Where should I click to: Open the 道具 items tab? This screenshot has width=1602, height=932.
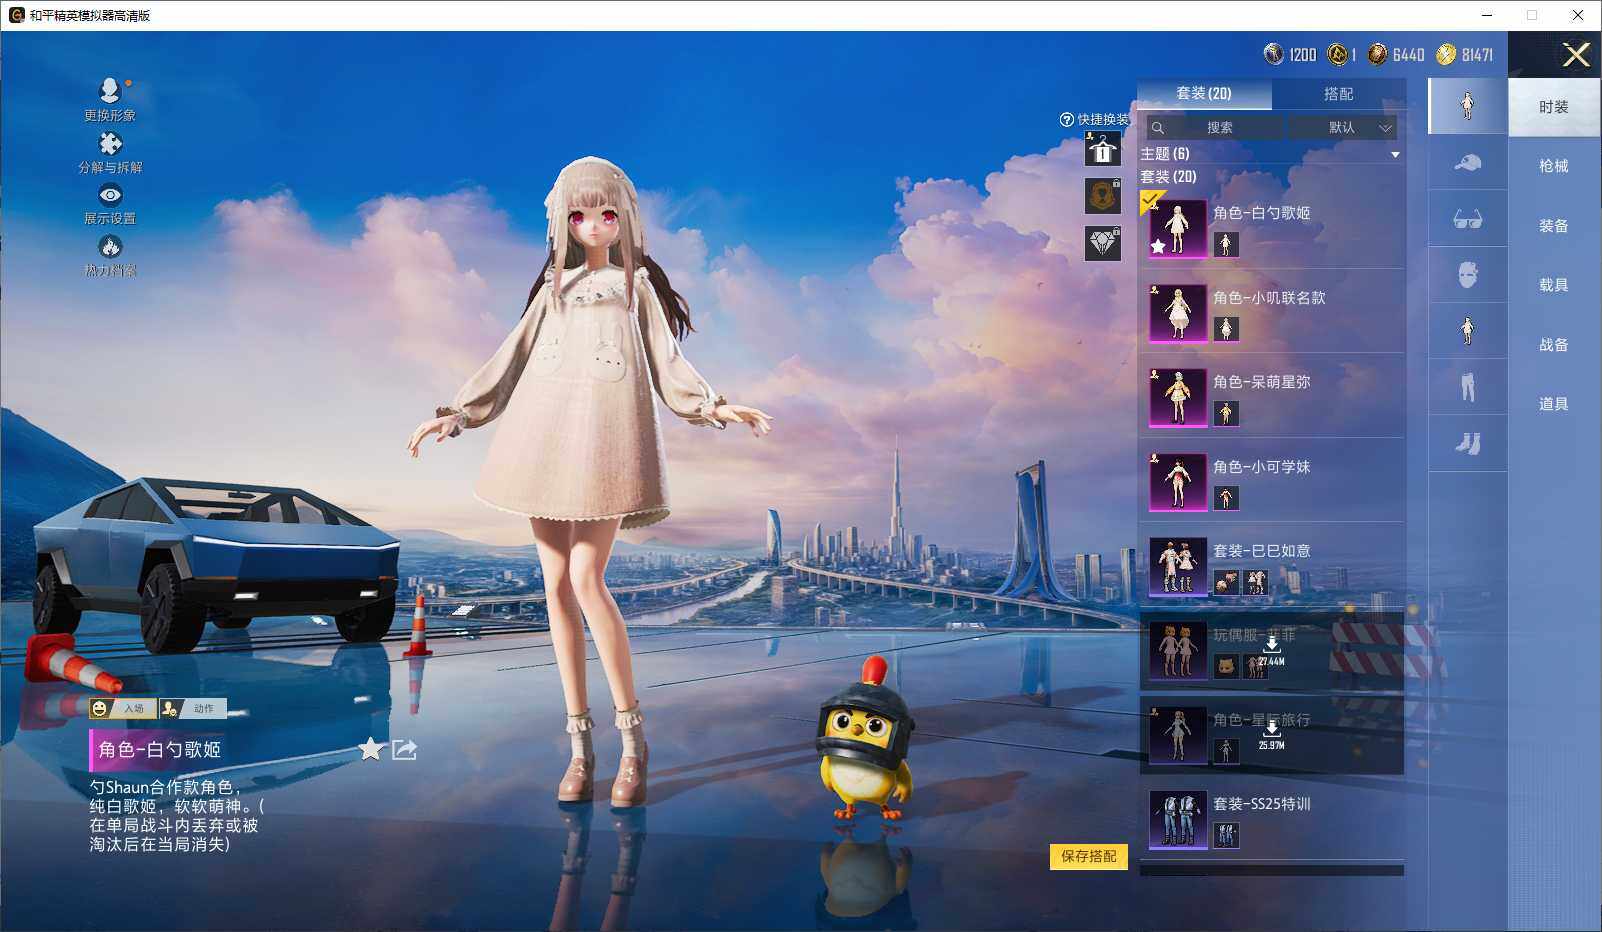point(1554,404)
